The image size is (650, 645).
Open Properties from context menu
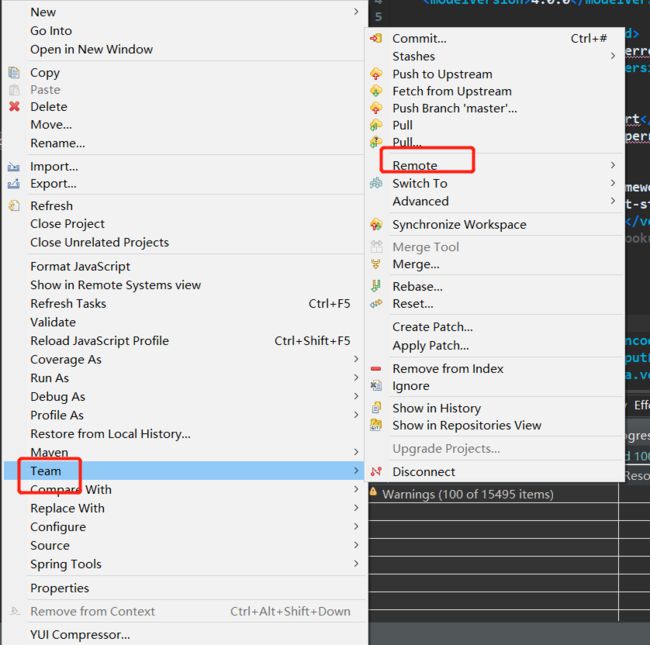[60, 588]
